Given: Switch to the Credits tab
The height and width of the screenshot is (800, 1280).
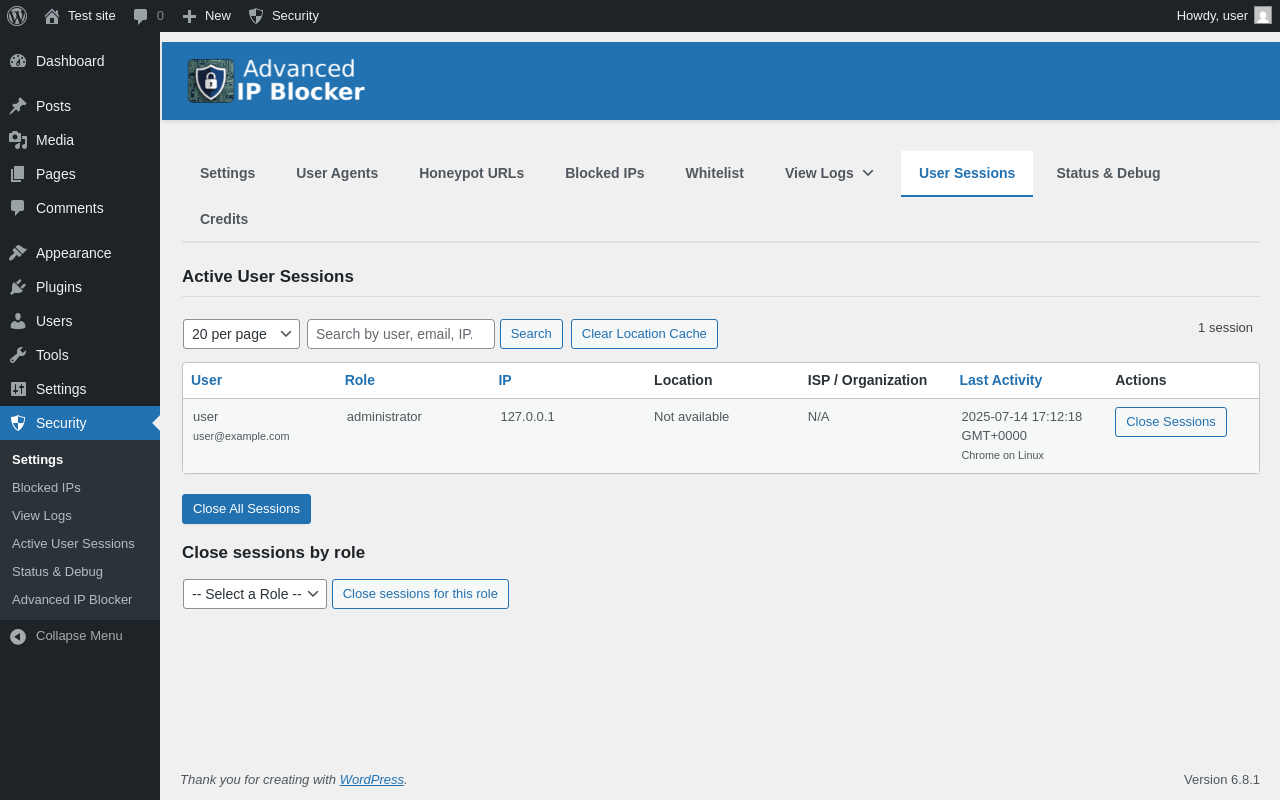Looking at the screenshot, I should [224, 219].
